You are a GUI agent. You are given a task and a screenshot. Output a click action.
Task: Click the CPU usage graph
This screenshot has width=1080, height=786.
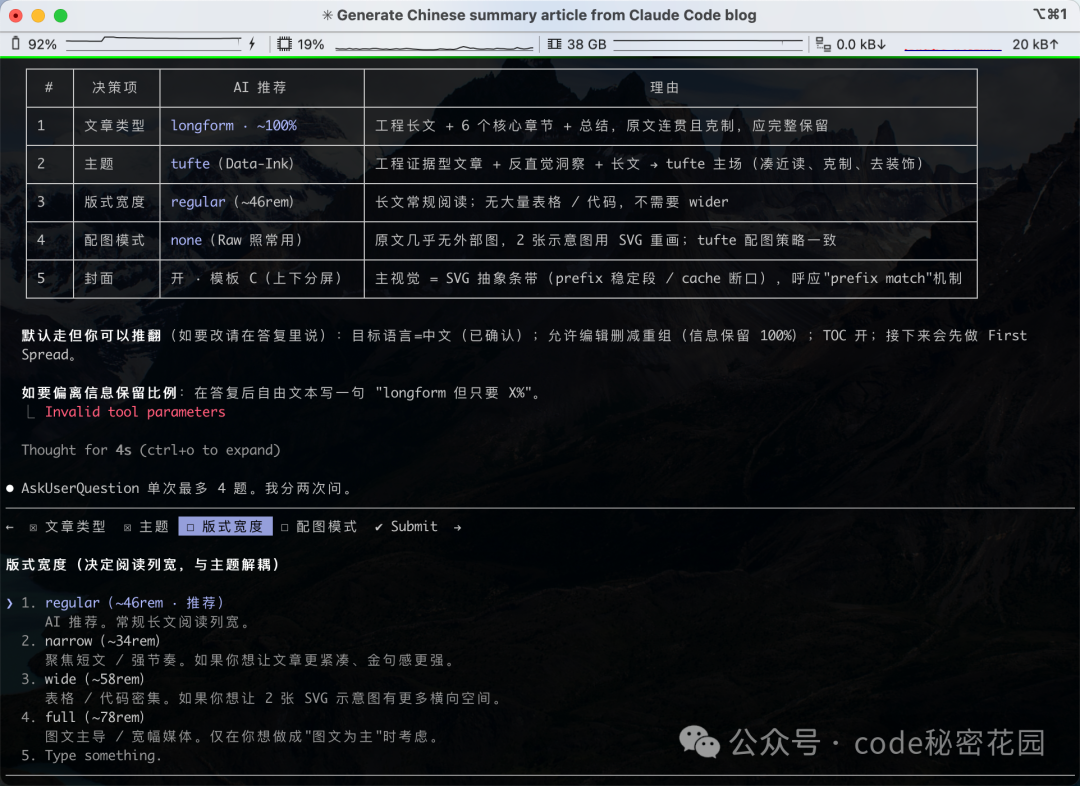coord(434,46)
